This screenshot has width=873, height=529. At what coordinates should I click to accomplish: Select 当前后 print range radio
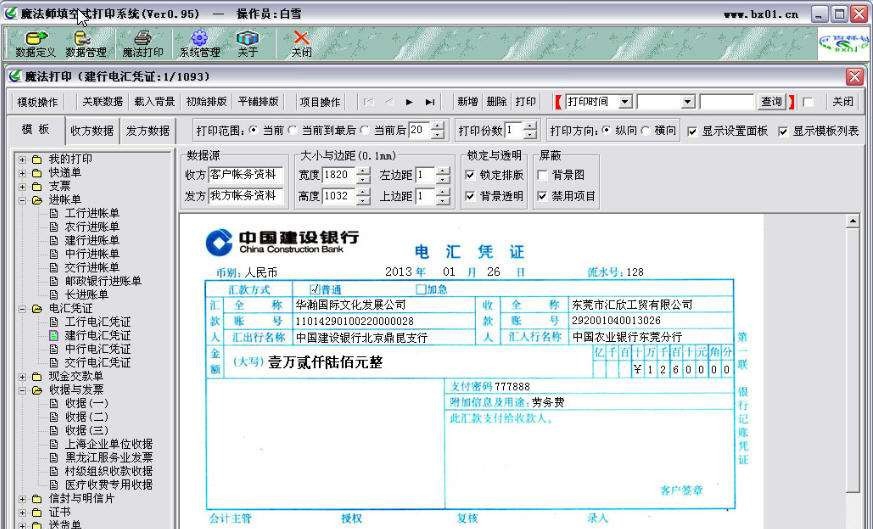pos(365,130)
